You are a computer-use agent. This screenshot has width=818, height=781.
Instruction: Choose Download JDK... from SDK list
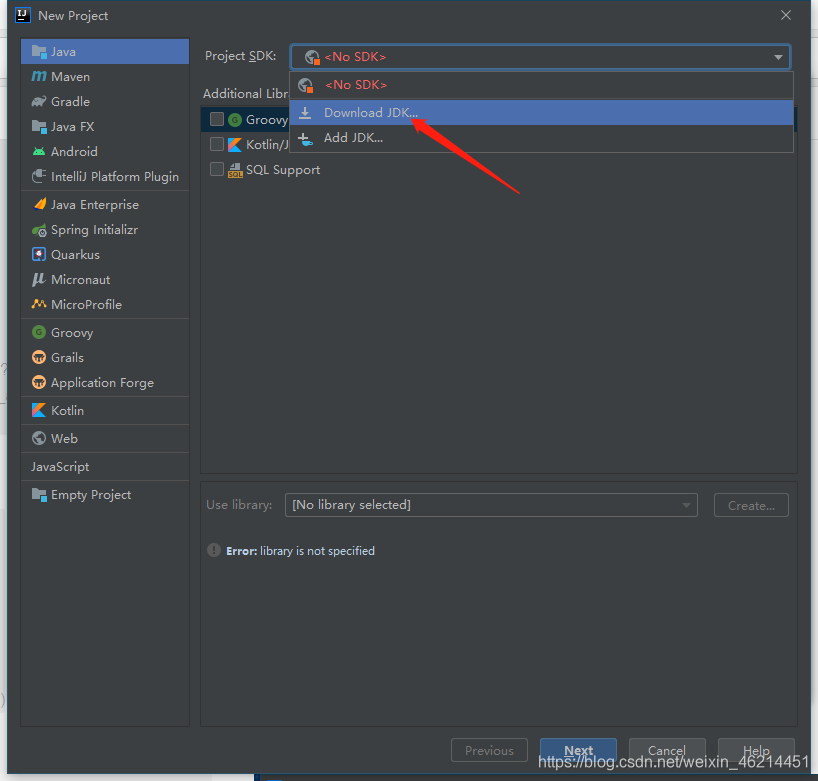point(541,113)
